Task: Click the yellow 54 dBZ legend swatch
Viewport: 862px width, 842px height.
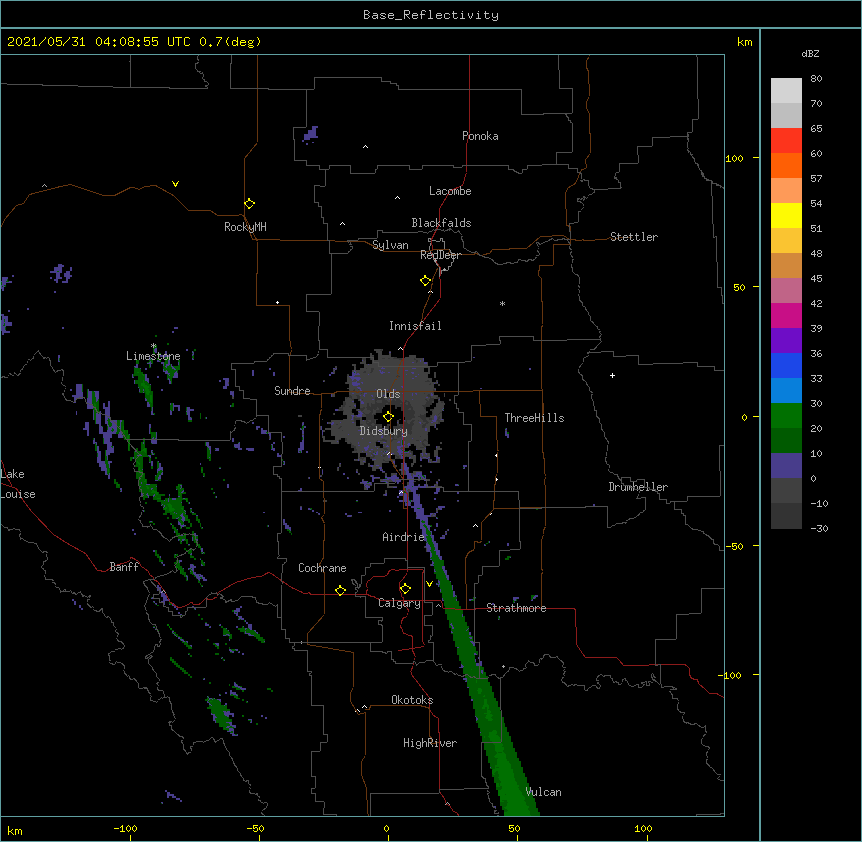Action: (x=786, y=216)
